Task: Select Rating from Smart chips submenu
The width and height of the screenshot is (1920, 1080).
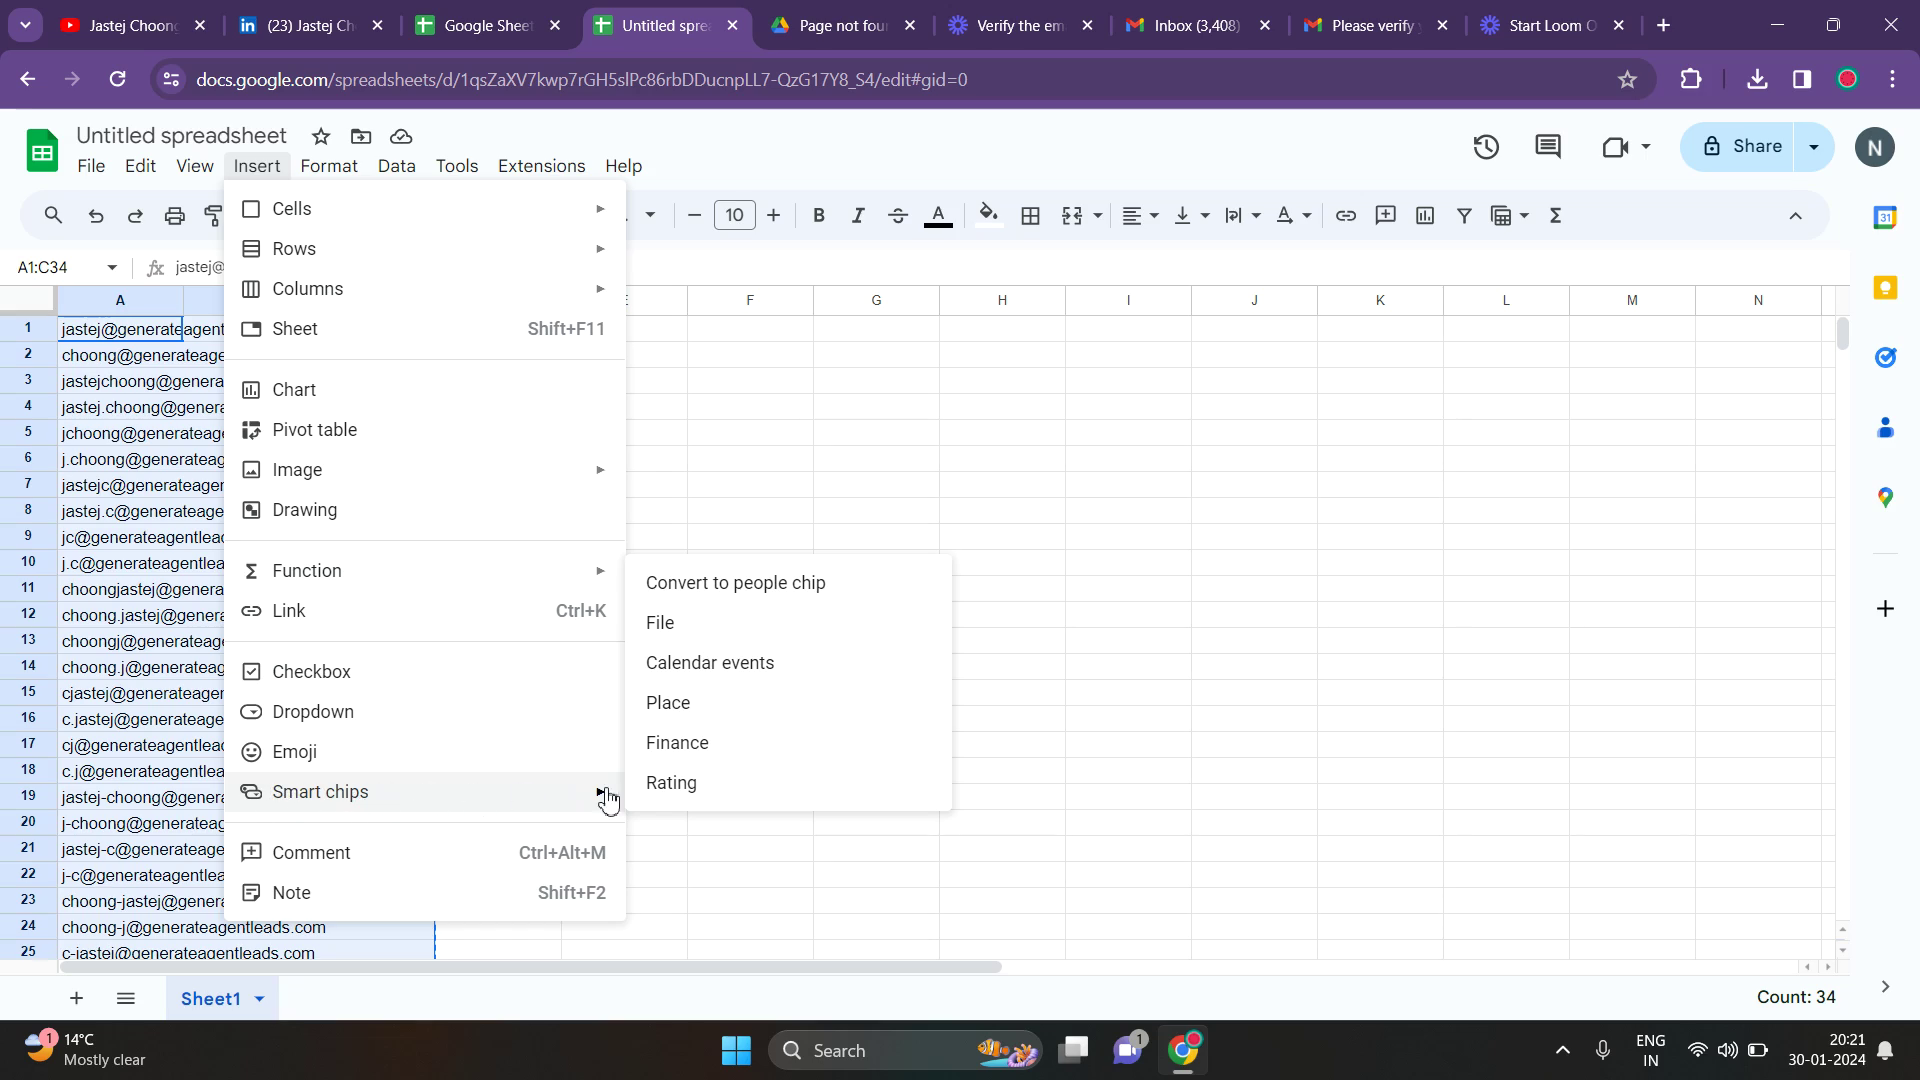Action: tap(671, 783)
